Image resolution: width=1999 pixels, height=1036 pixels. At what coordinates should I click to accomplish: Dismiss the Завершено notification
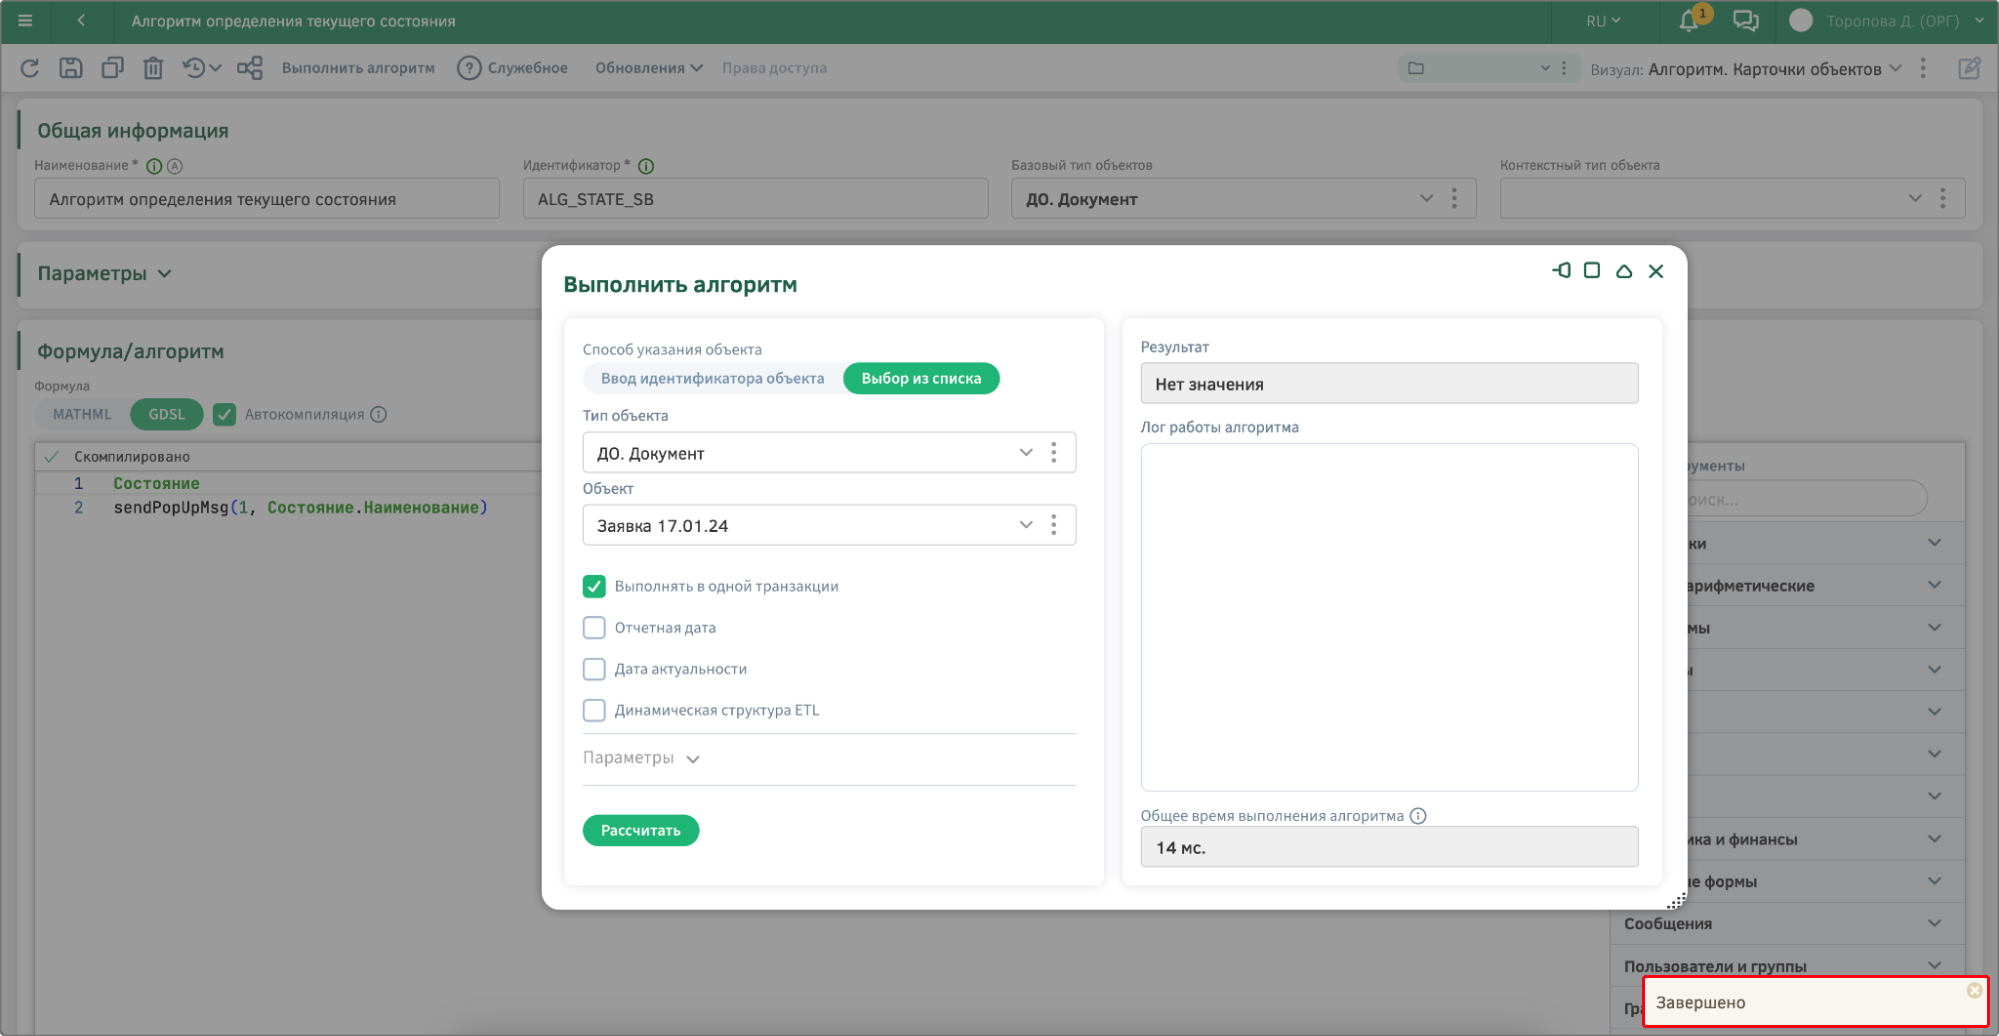pos(1974,990)
